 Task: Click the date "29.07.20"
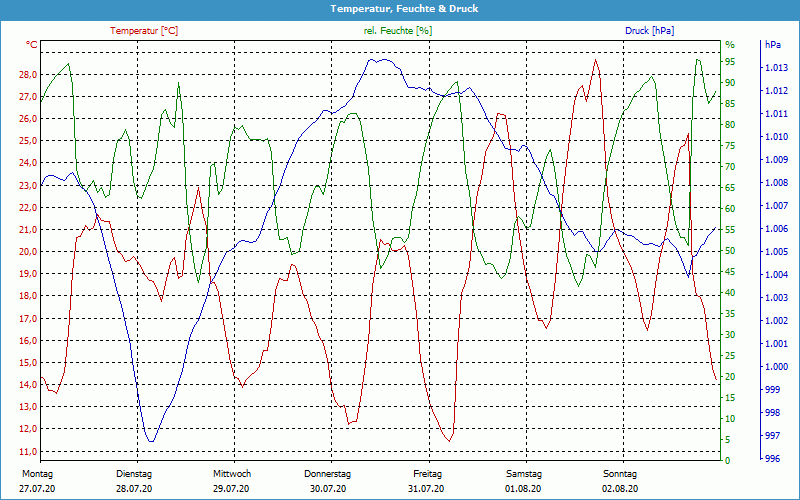click(x=232, y=489)
